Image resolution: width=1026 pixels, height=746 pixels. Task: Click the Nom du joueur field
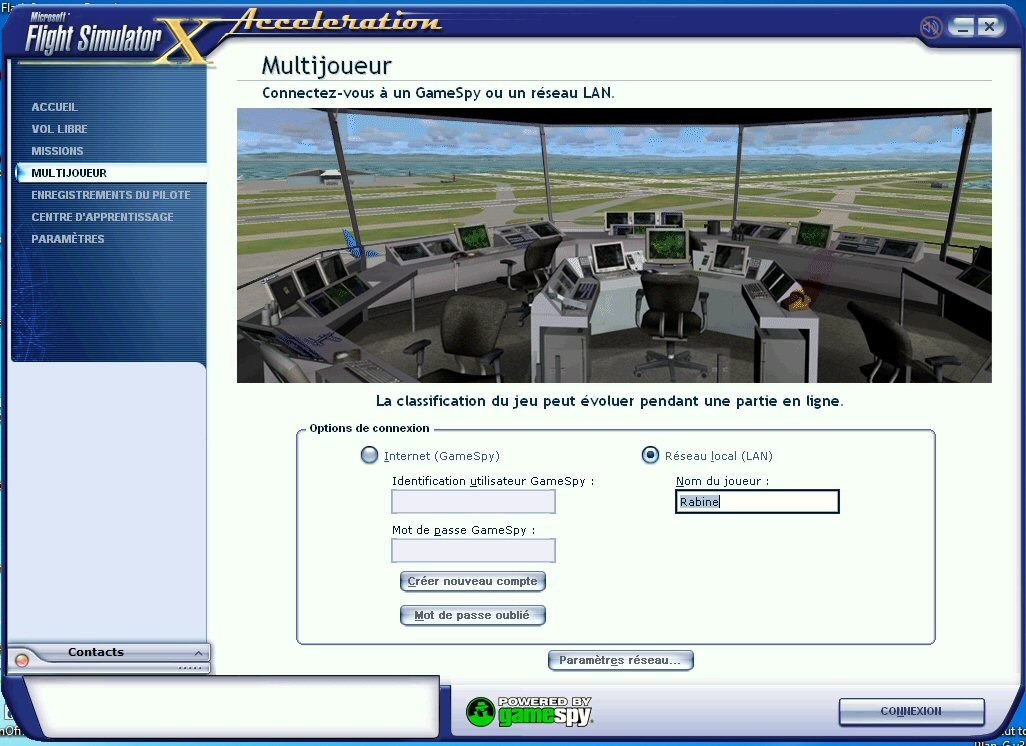point(757,502)
